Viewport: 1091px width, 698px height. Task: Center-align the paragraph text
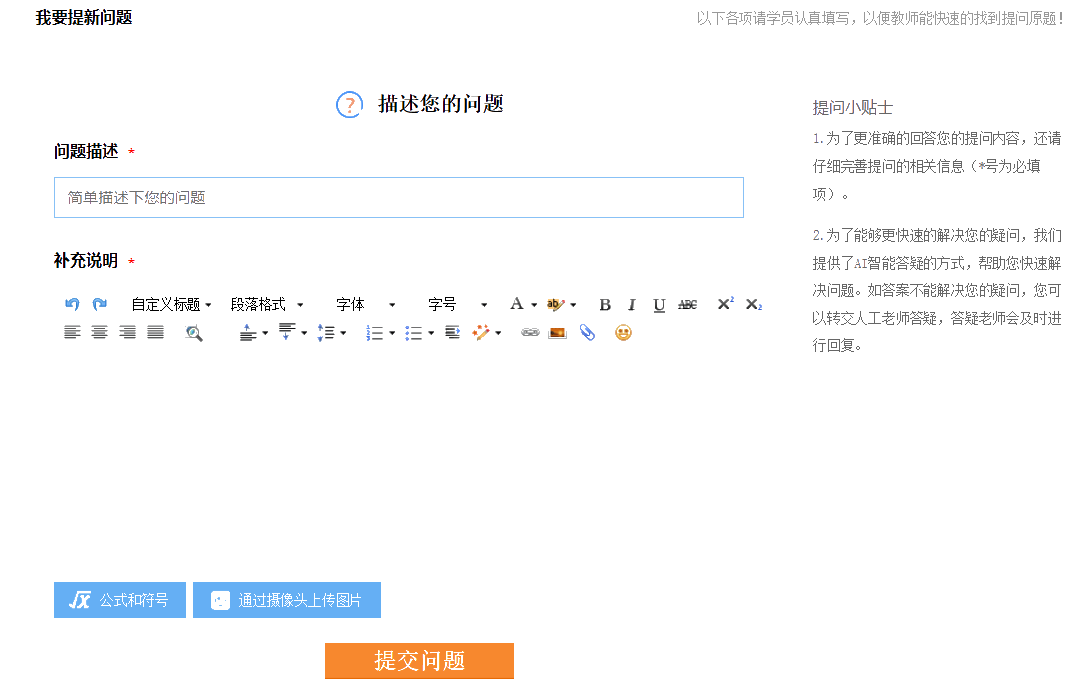[99, 332]
